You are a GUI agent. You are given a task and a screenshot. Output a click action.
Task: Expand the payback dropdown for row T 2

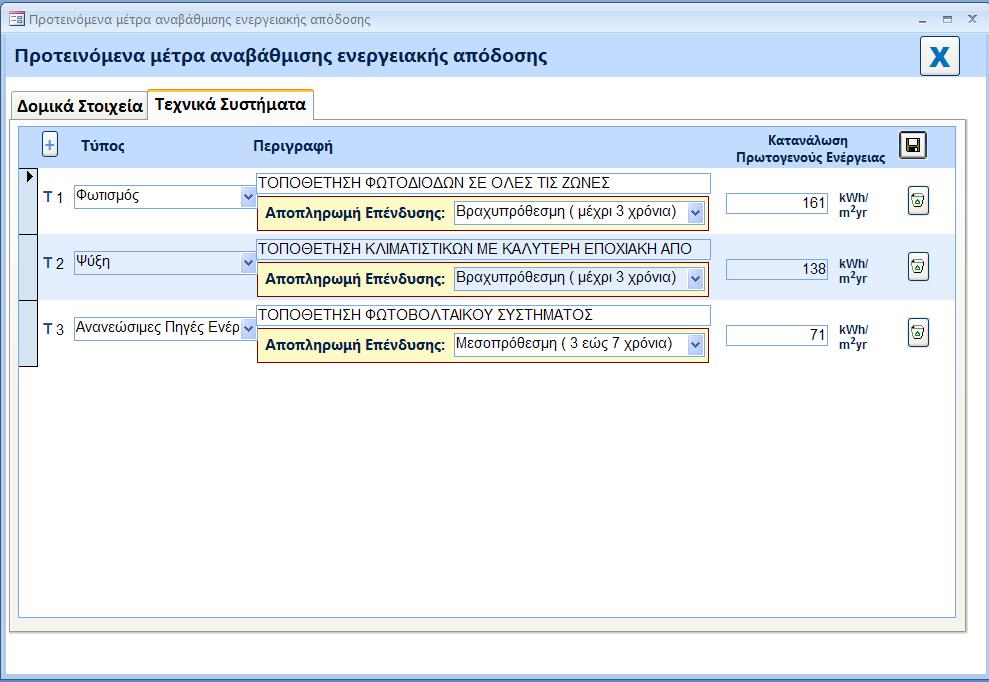coord(695,278)
